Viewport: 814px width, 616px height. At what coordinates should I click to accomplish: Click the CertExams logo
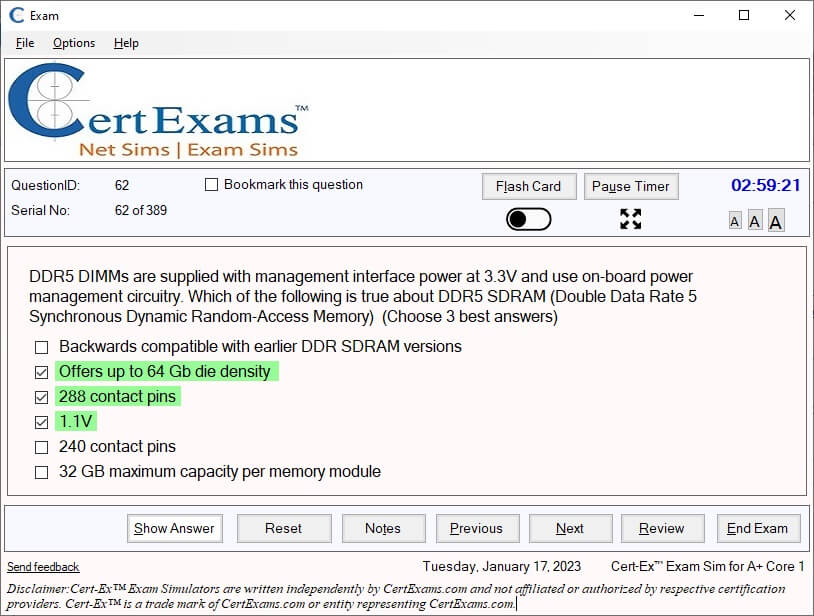pos(160,108)
